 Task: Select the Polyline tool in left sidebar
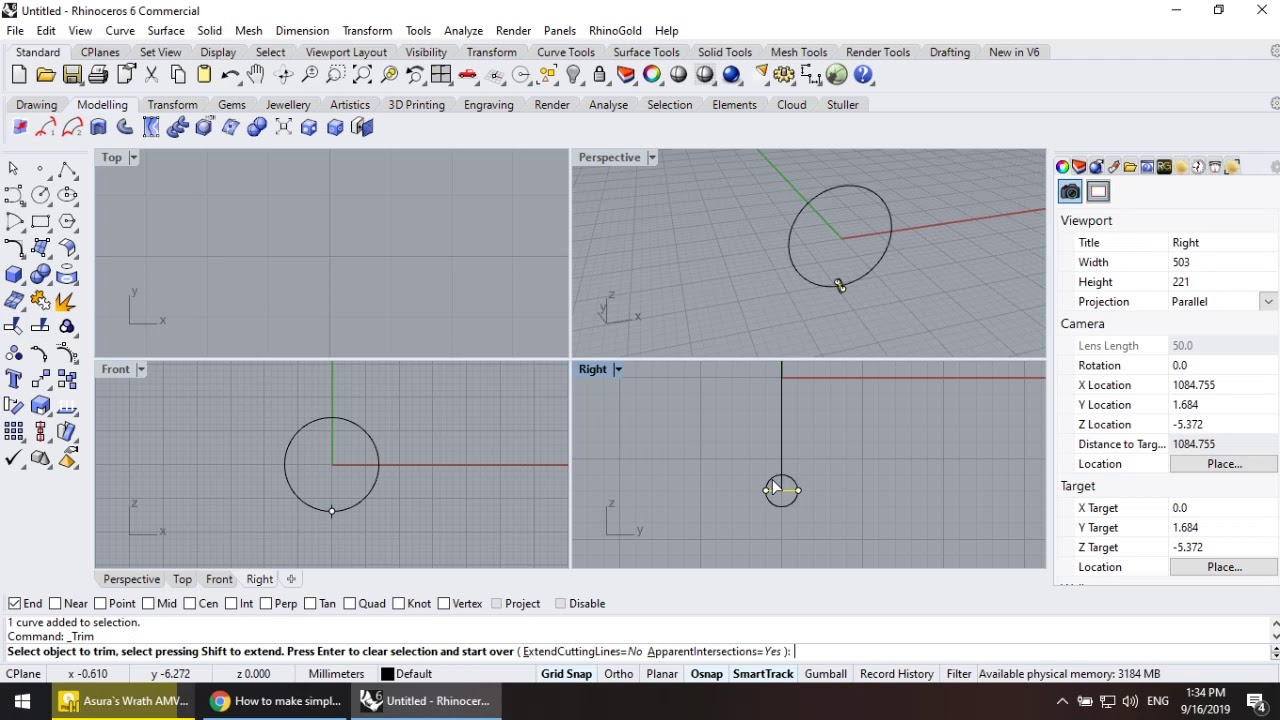[x=67, y=169]
